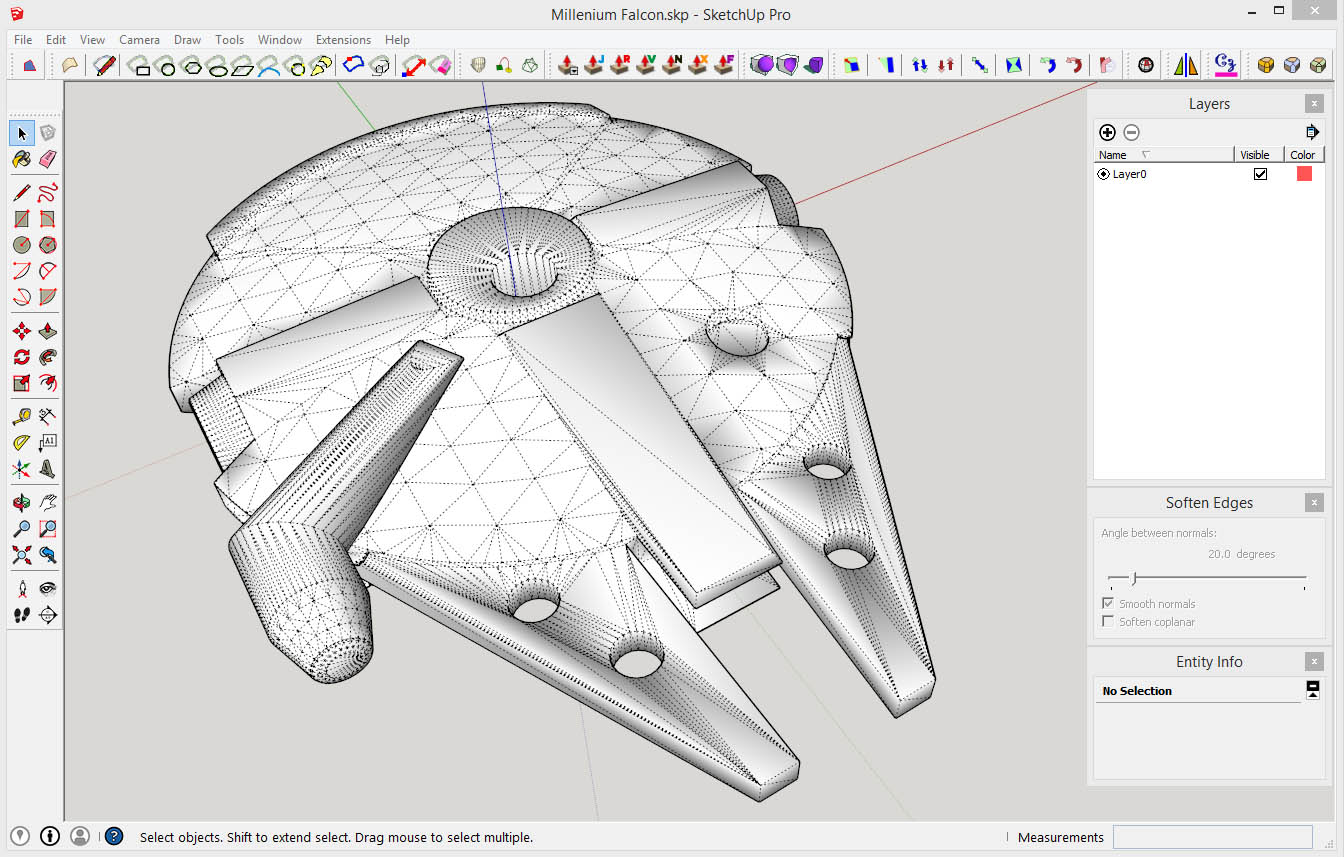Select the Layer0 active radio button
Viewport: 1344px width, 857px height.
click(x=1103, y=174)
